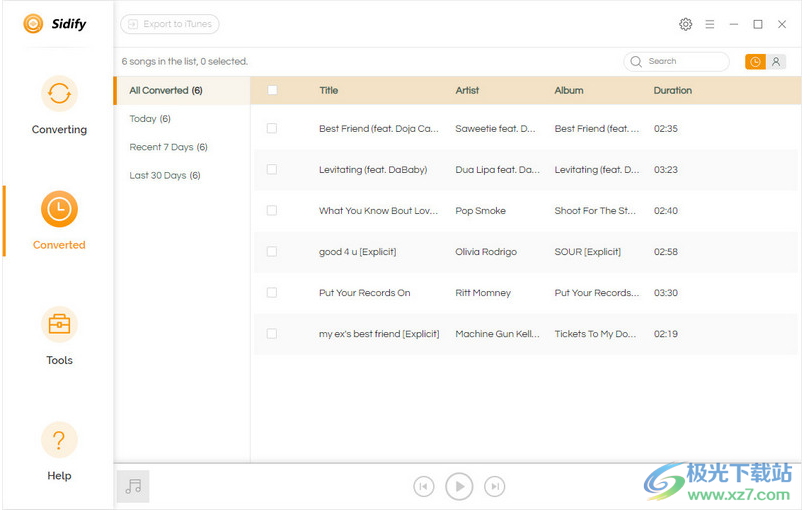Check the Best Friend song checkbox
Viewport: 803px width, 511px height.
[272, 128]
